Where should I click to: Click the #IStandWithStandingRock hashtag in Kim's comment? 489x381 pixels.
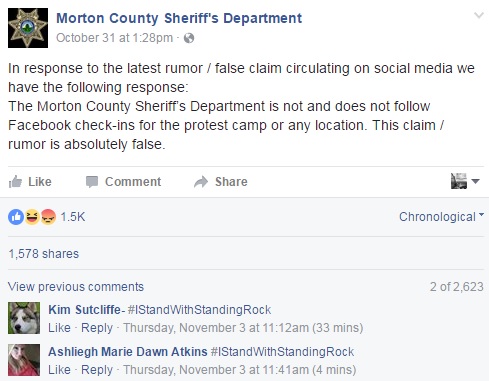click(199, 310)
